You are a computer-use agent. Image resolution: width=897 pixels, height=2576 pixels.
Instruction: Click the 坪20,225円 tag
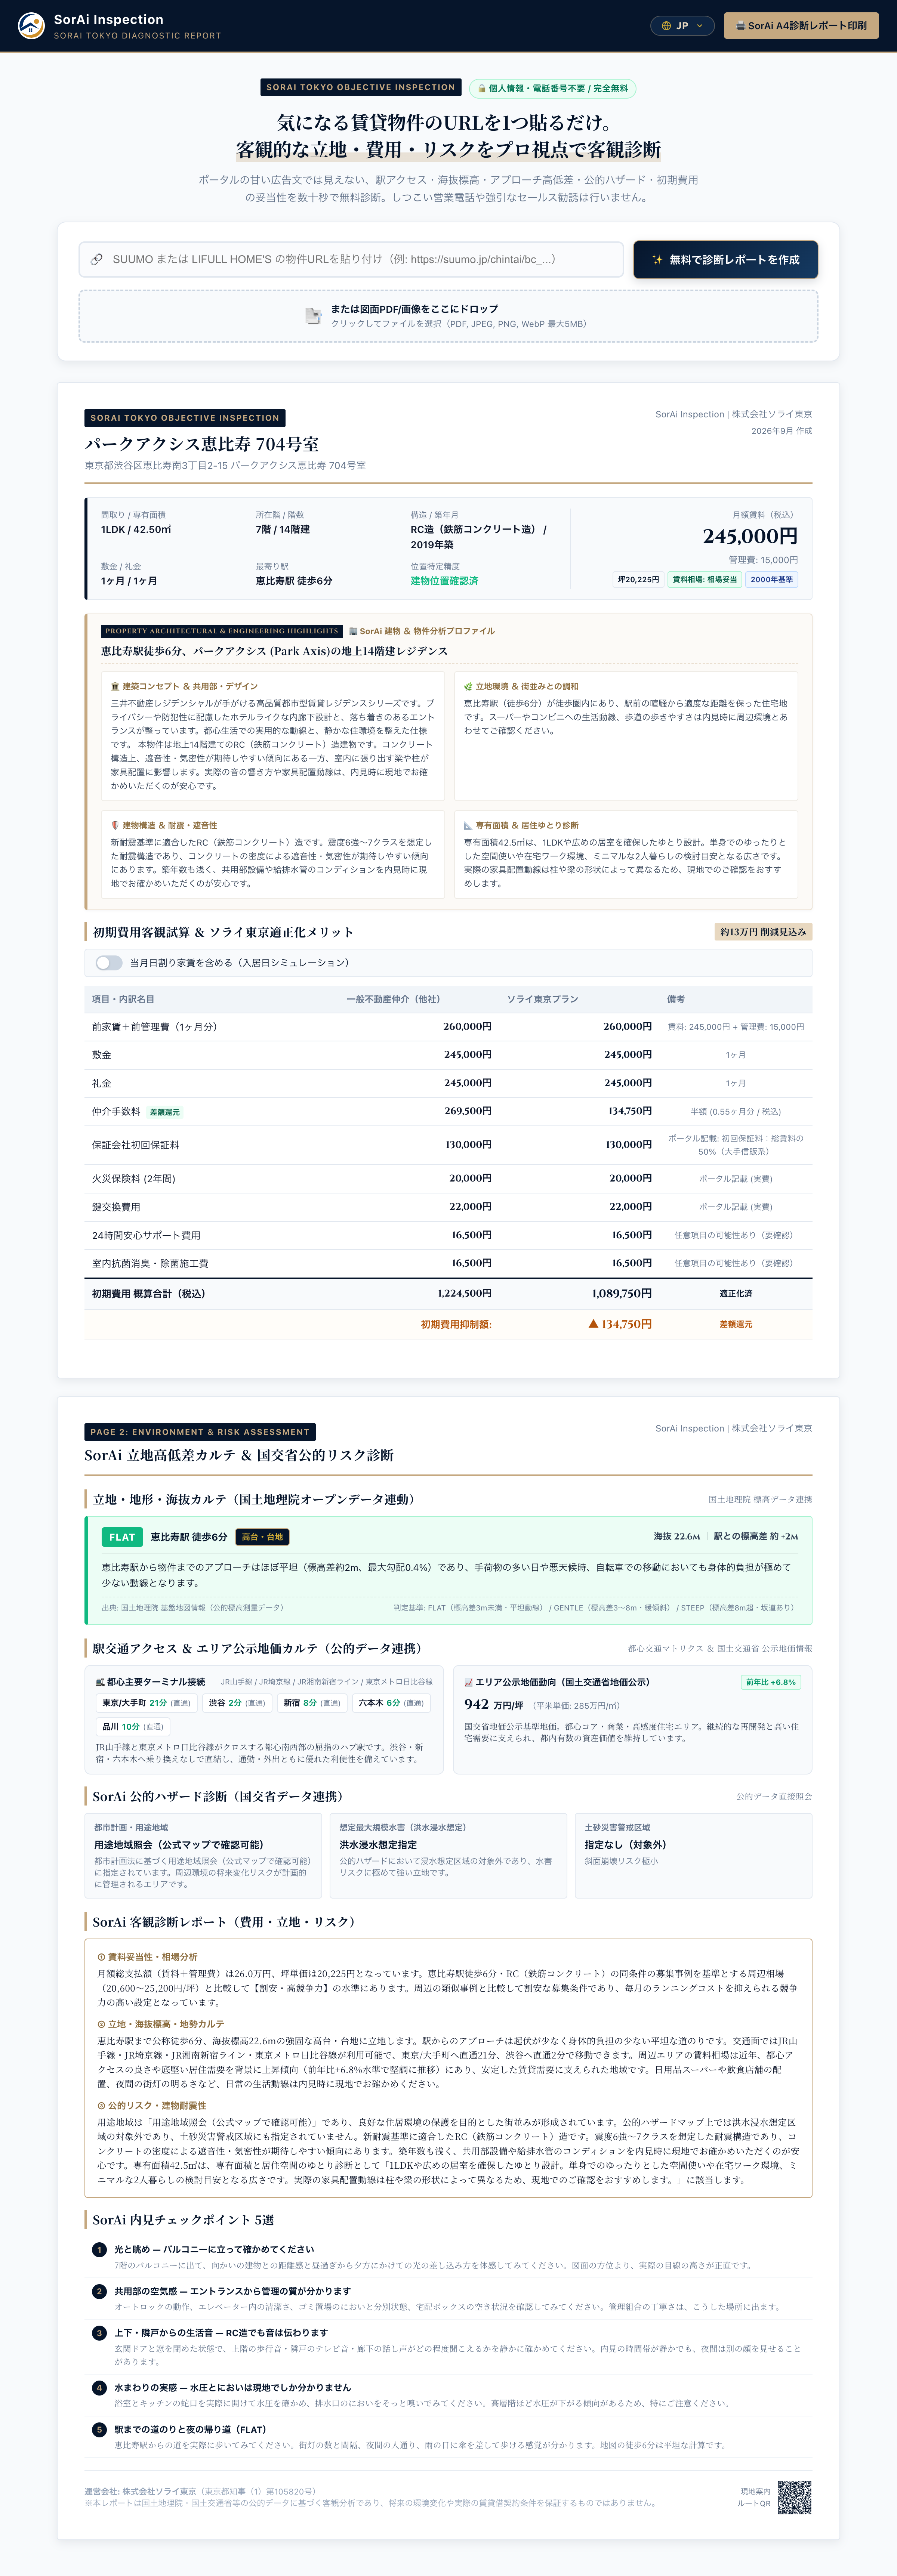pos(638,579)
